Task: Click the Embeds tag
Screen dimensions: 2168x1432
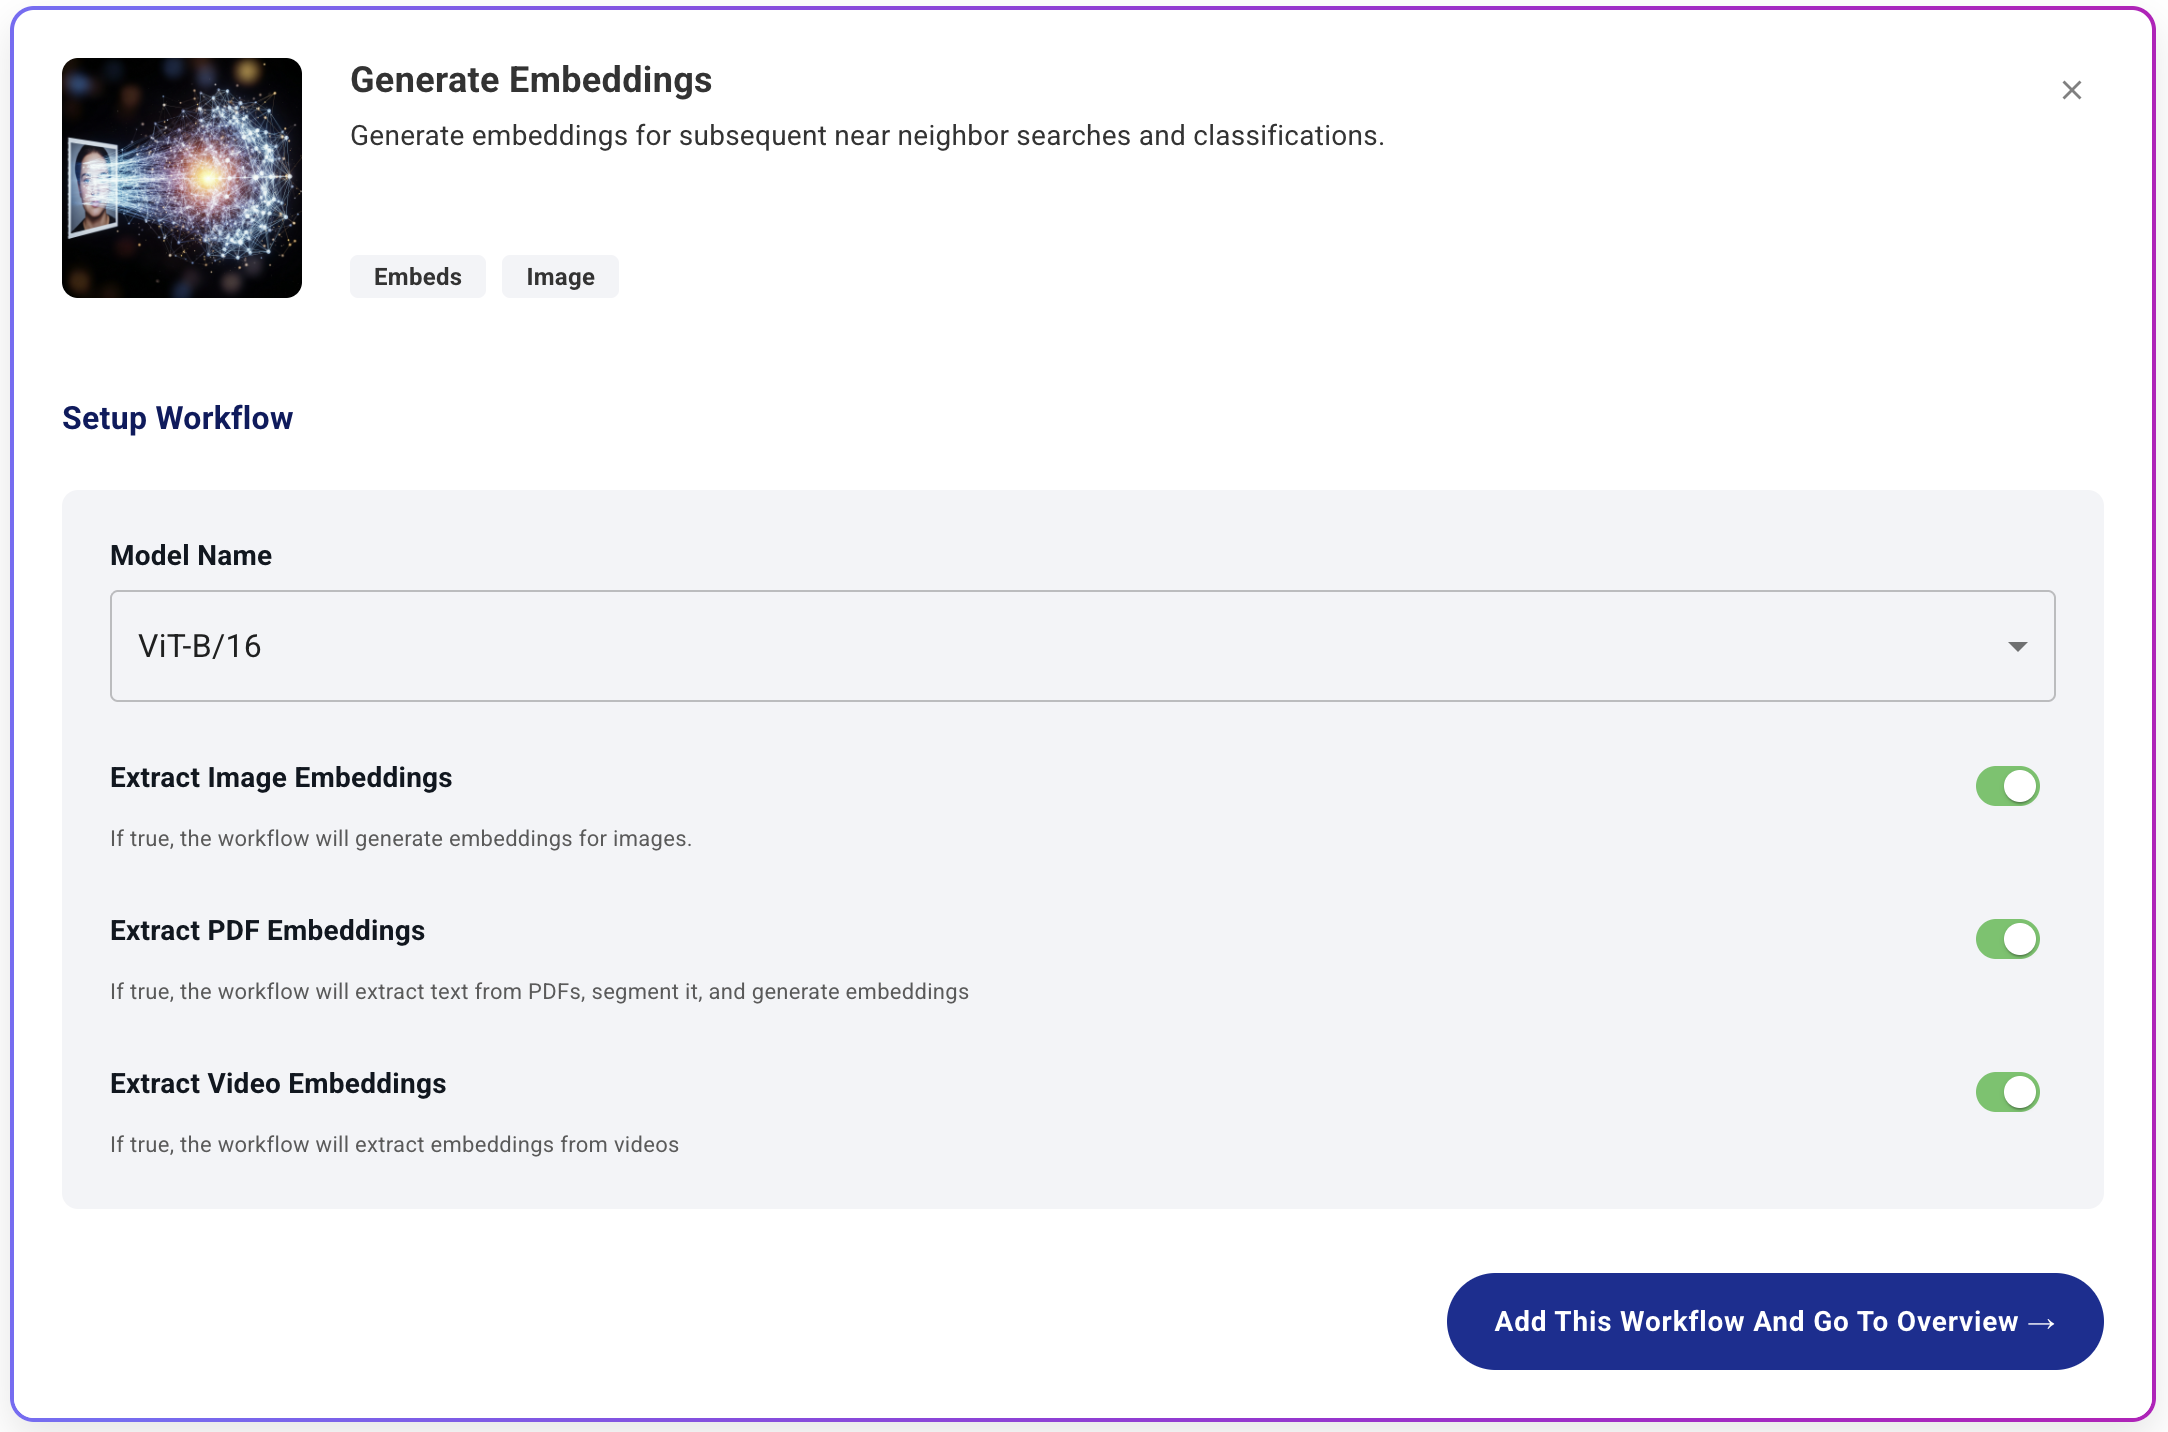Action: (417, 277)
